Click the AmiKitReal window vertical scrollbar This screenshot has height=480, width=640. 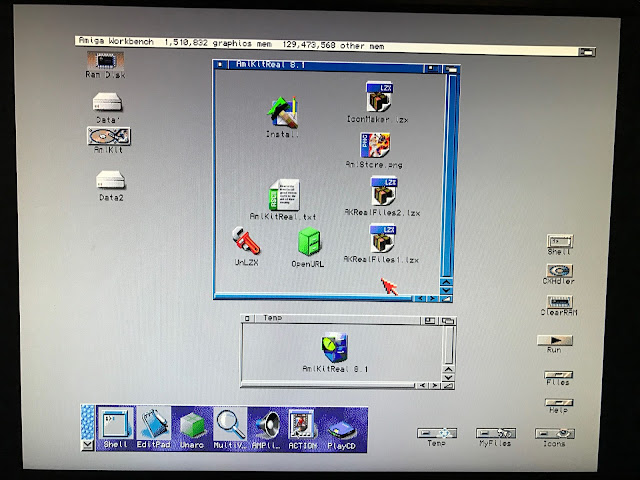(x=447, y=176)
